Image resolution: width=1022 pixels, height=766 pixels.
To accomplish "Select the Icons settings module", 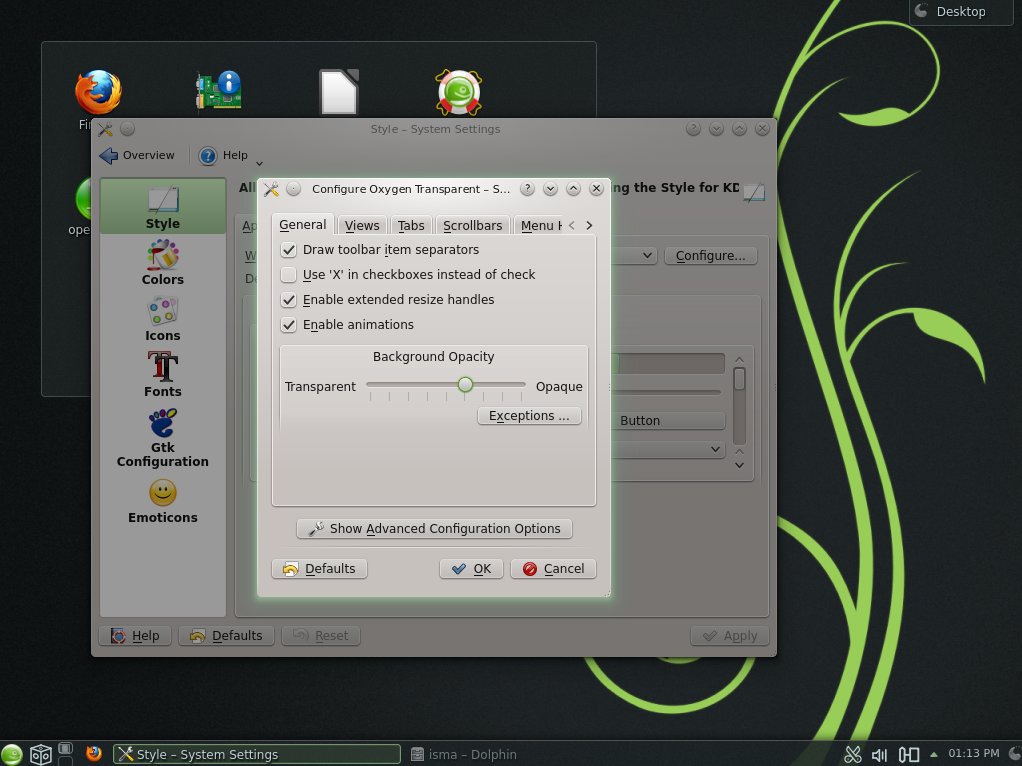I will coord(162,319).
